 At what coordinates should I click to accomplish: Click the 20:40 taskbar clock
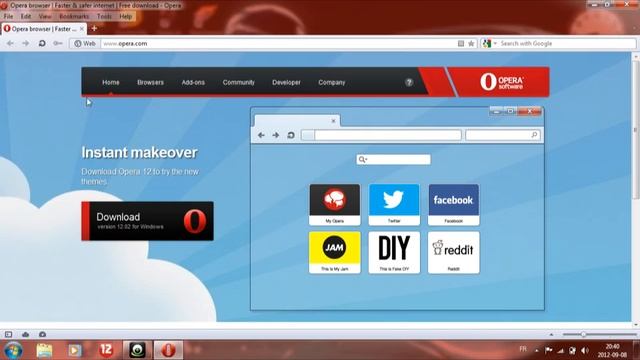click(x=613, y=351)
